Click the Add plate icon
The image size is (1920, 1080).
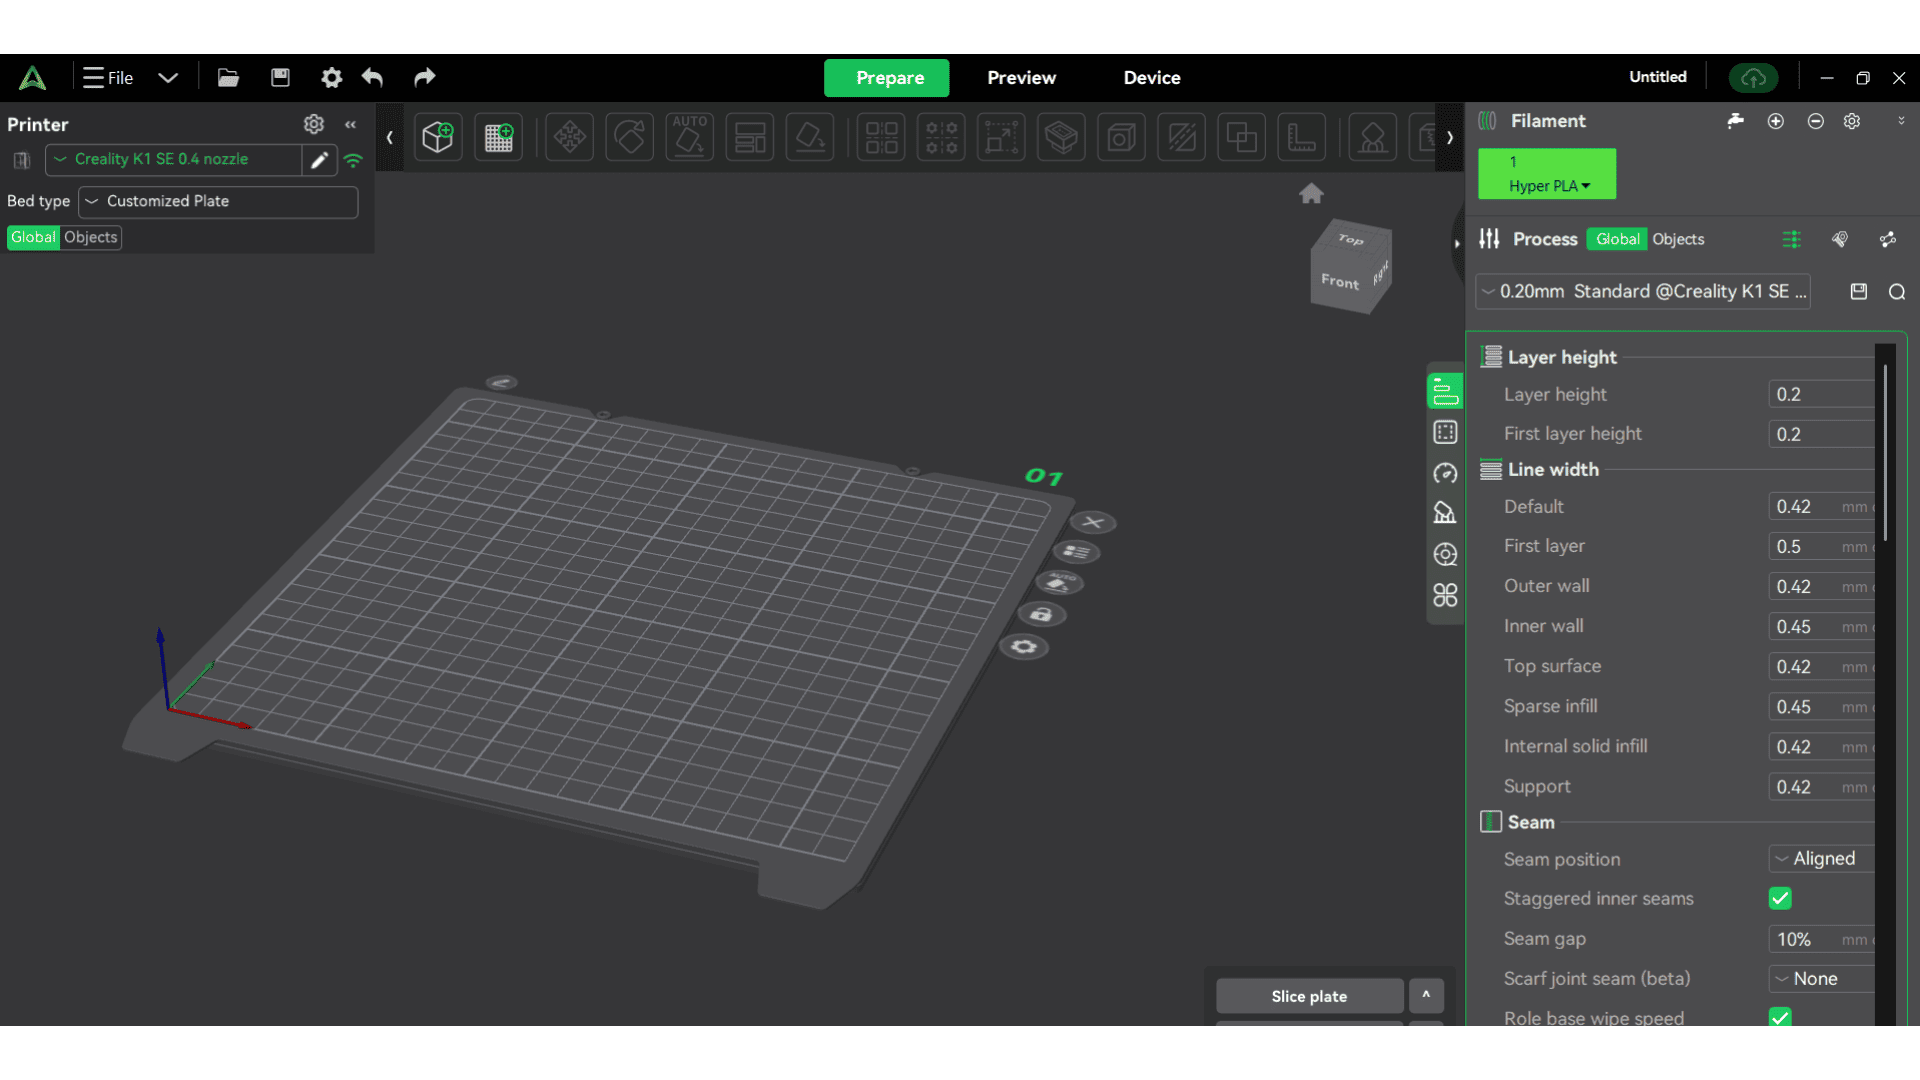point(498,137)
